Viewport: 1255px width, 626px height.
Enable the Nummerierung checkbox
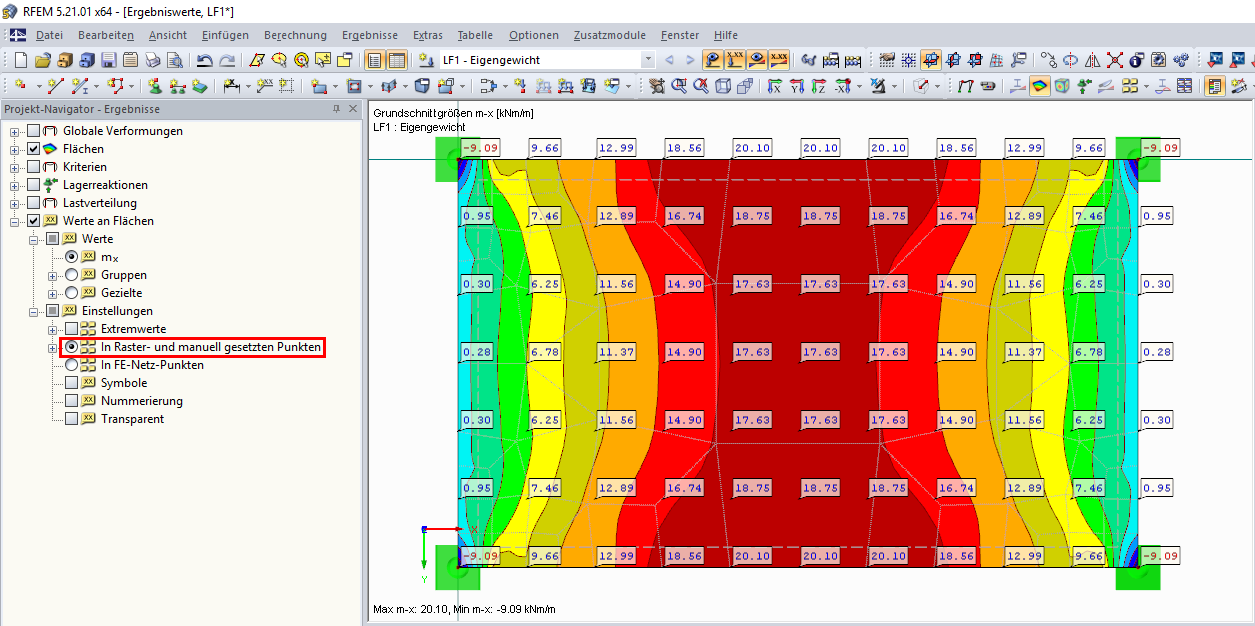click(72, 401)
